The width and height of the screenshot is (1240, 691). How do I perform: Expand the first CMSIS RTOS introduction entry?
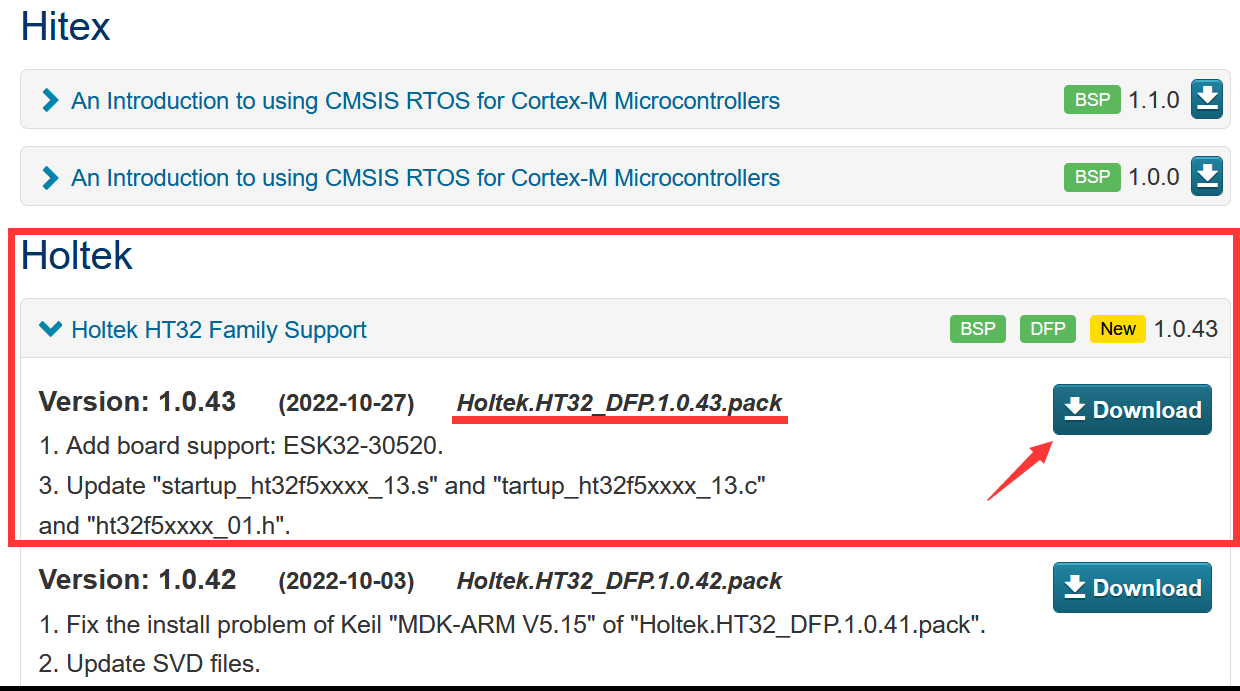50,101
